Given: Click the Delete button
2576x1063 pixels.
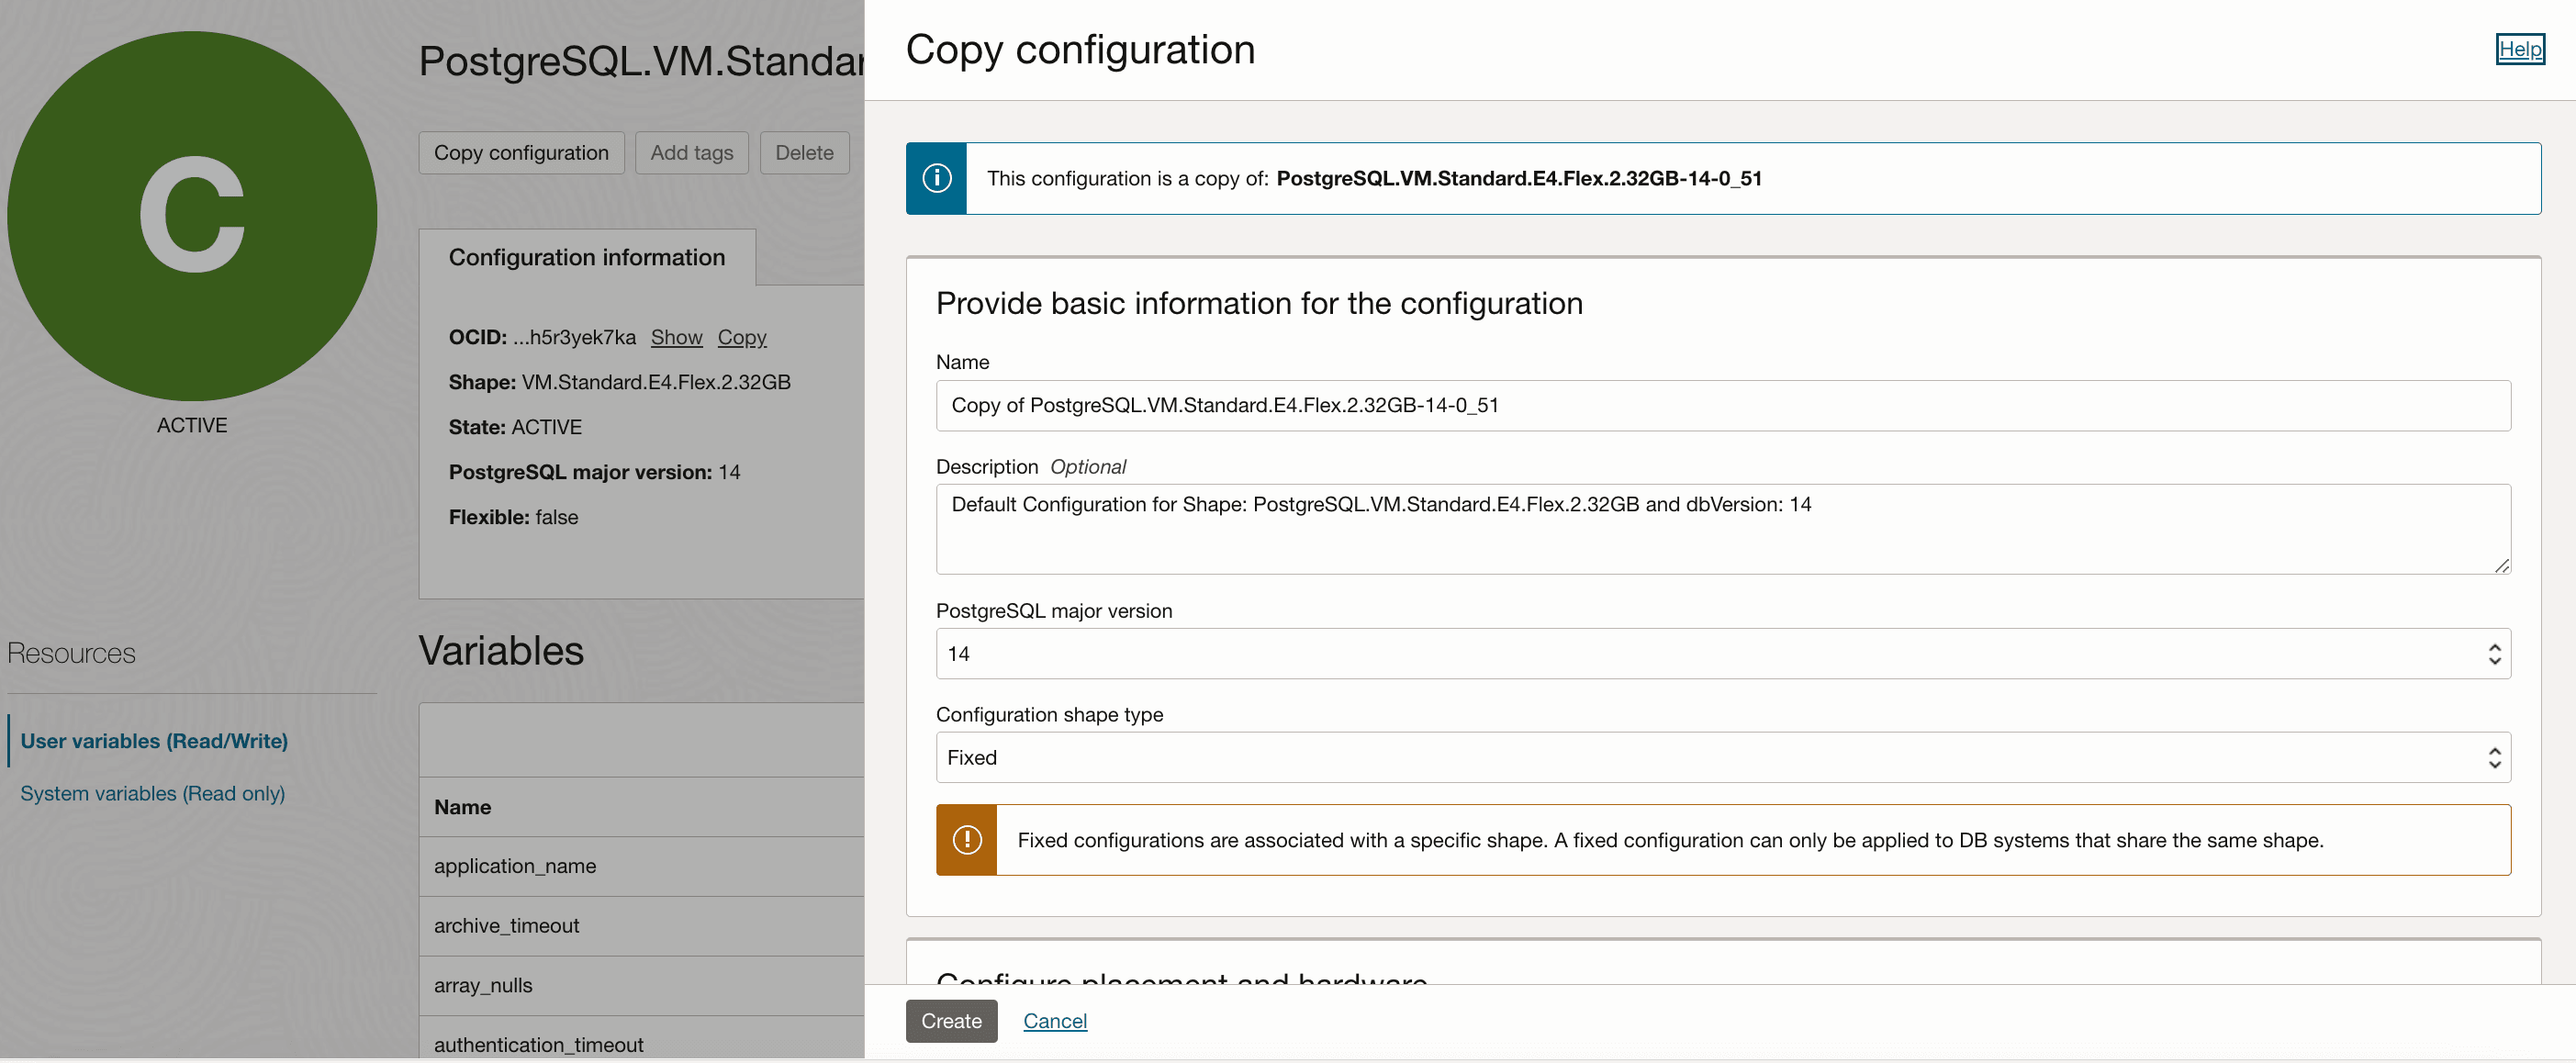Looking at the screenshot, I should pos(803,153).
